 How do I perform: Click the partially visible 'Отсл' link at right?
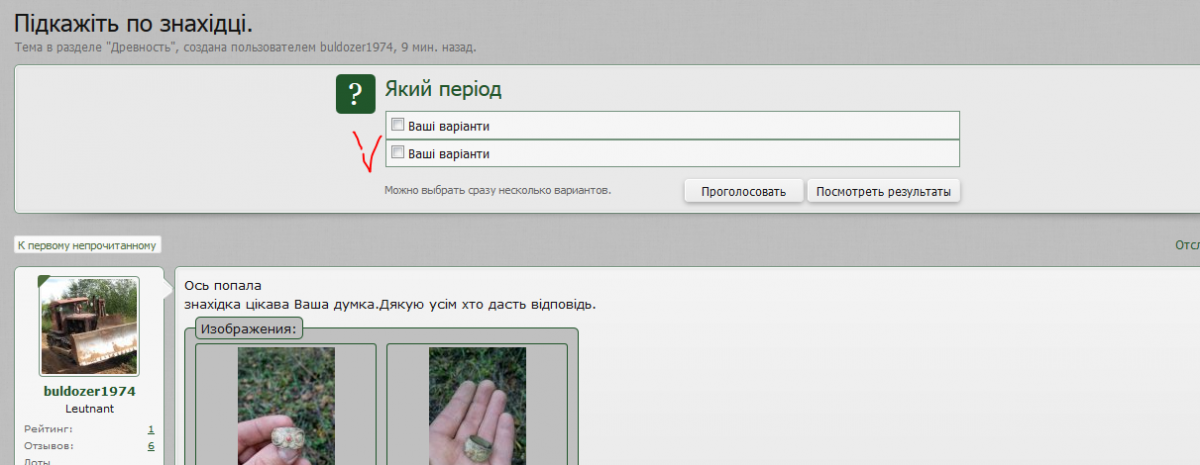(1187, 245)
